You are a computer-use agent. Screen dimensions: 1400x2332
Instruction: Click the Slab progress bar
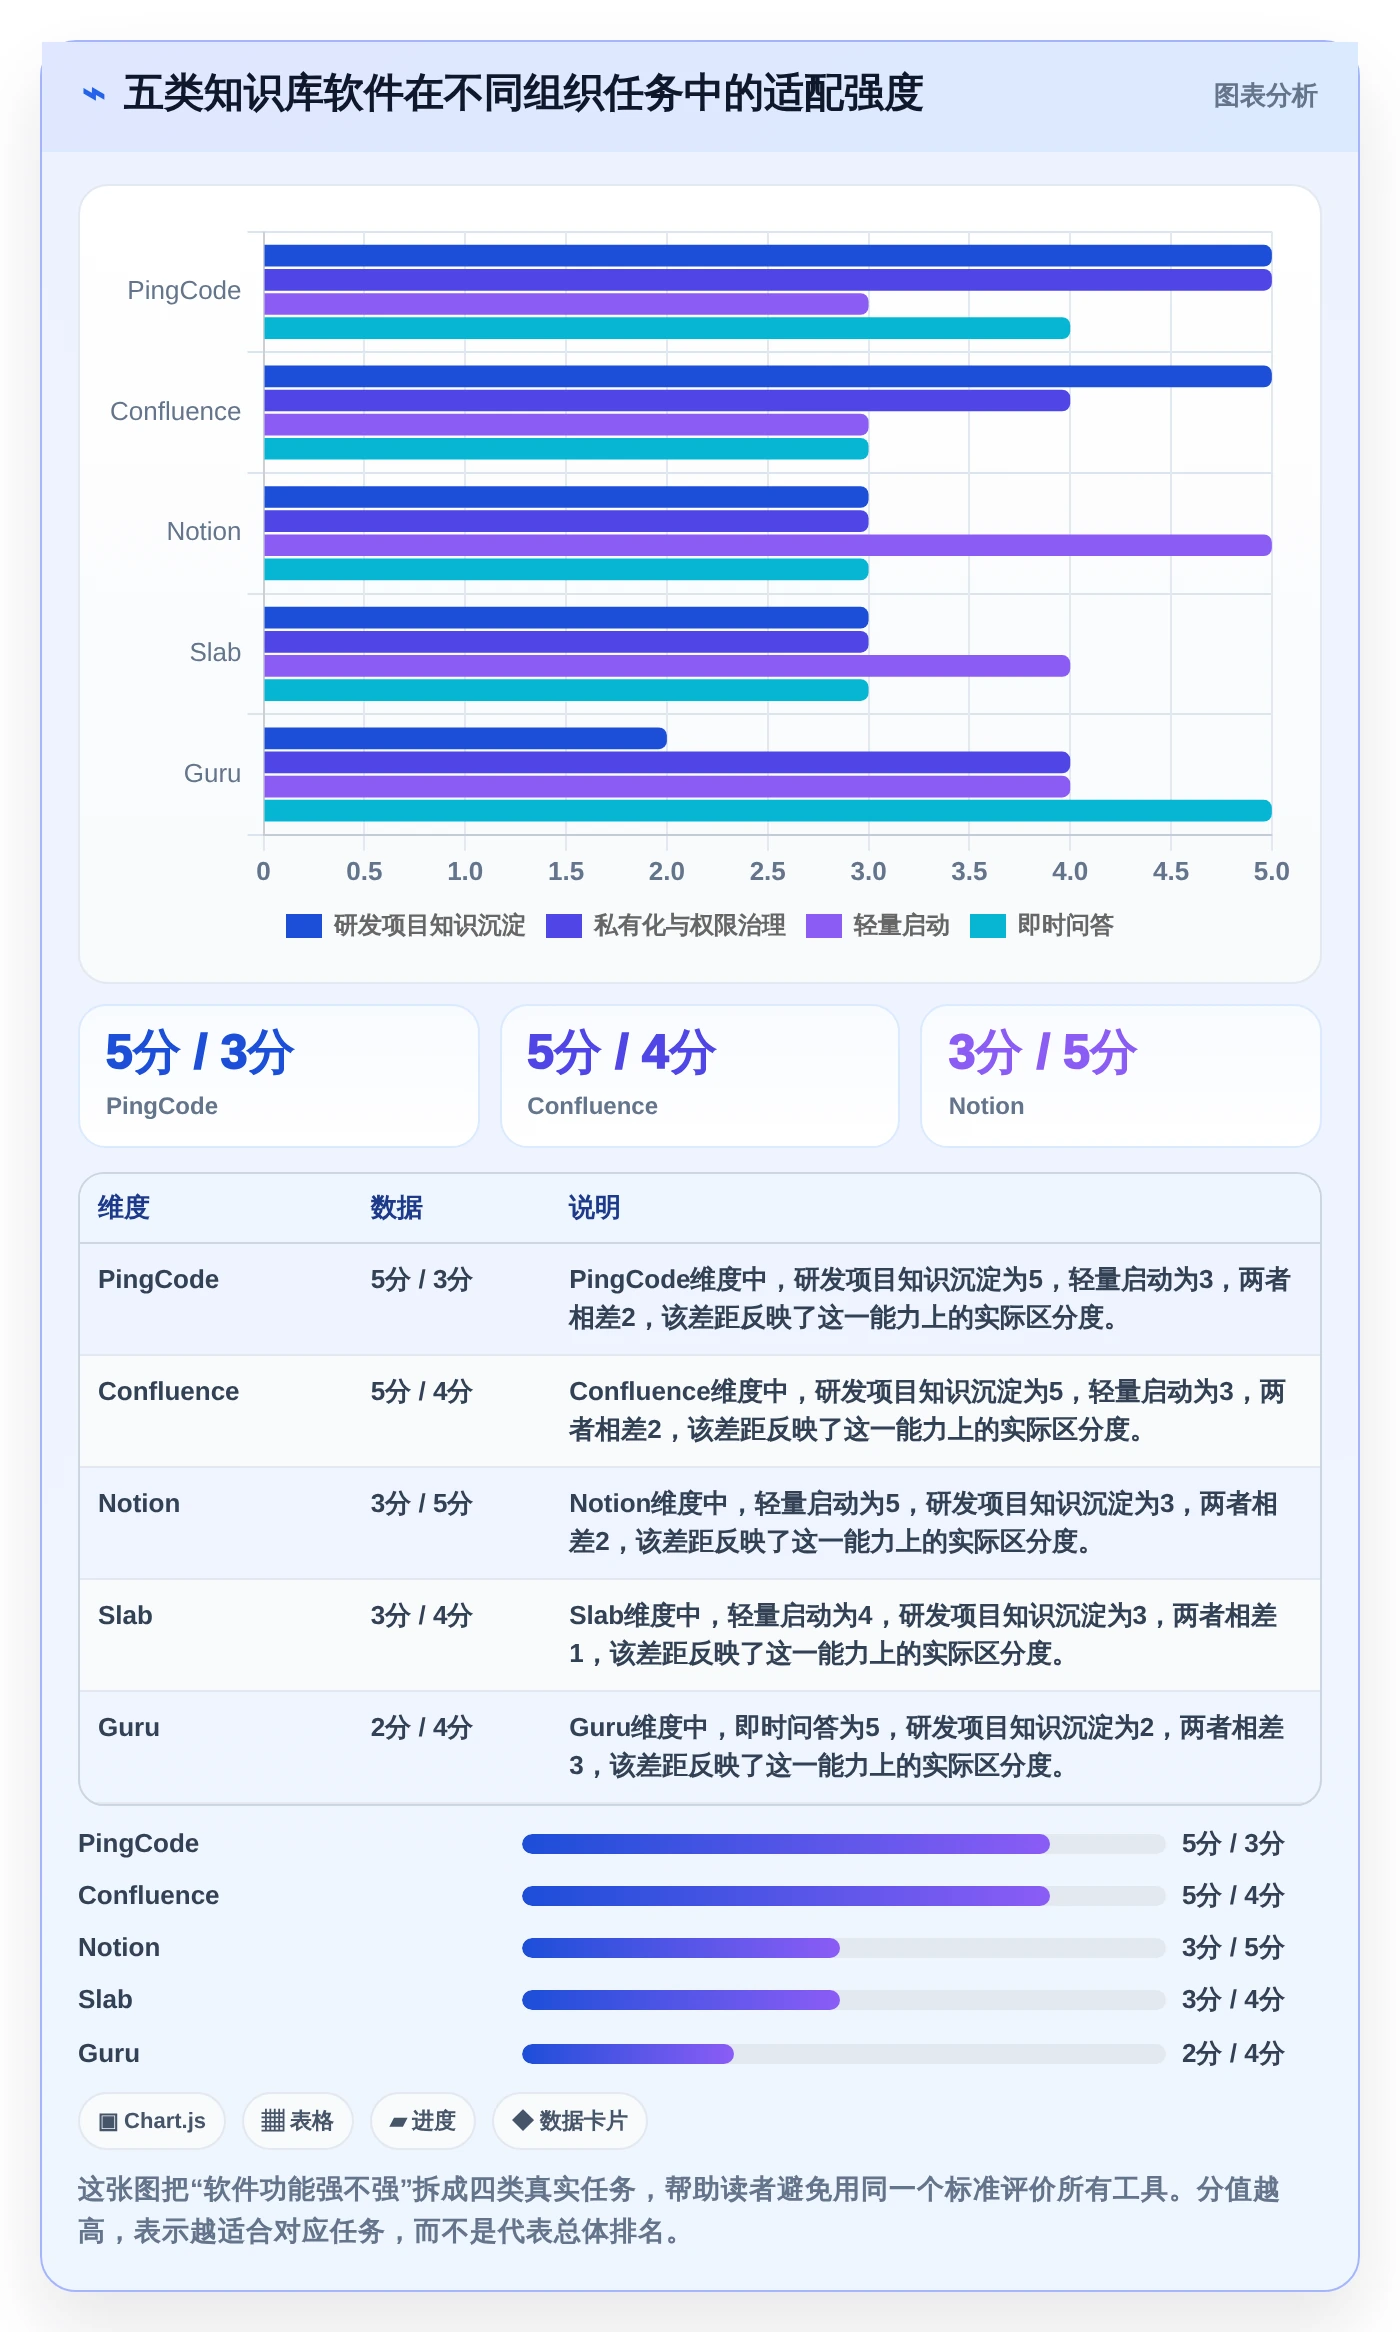(x=844, y=2000)
